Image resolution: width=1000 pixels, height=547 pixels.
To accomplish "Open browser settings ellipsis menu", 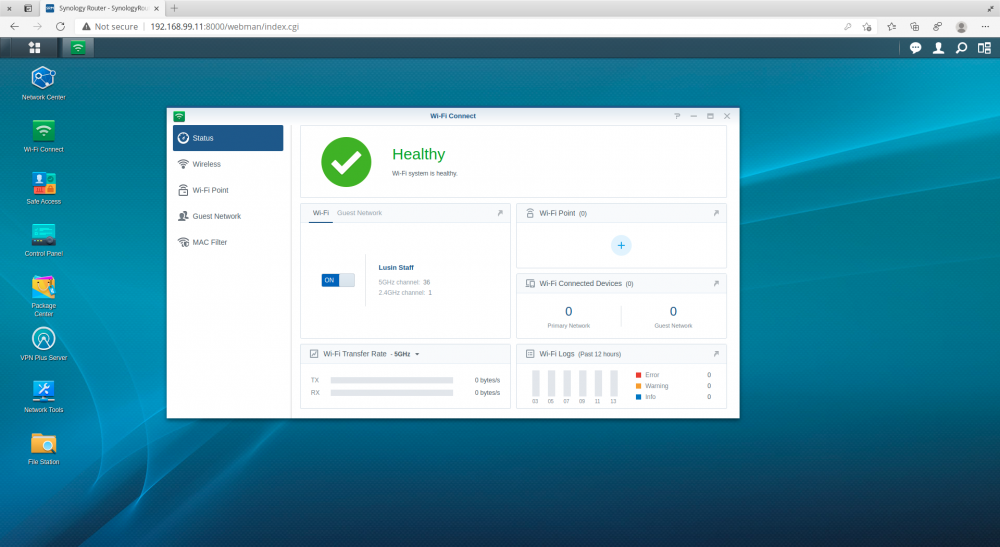I will point(985,27).
